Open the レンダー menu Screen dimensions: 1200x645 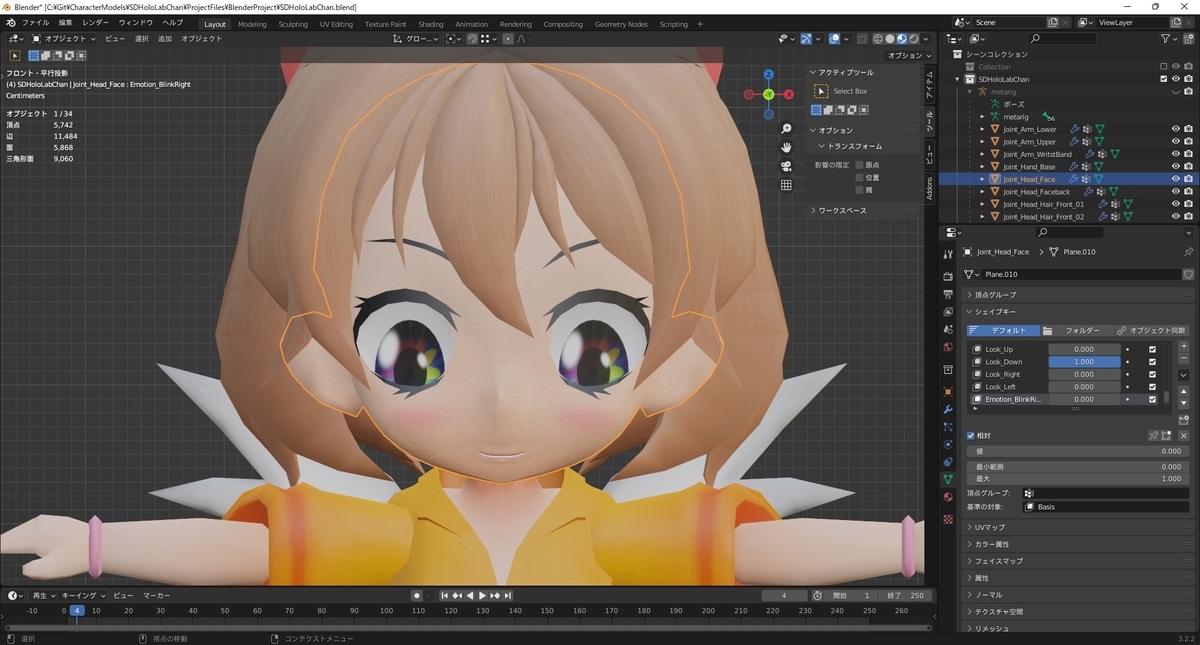point(96,23)
